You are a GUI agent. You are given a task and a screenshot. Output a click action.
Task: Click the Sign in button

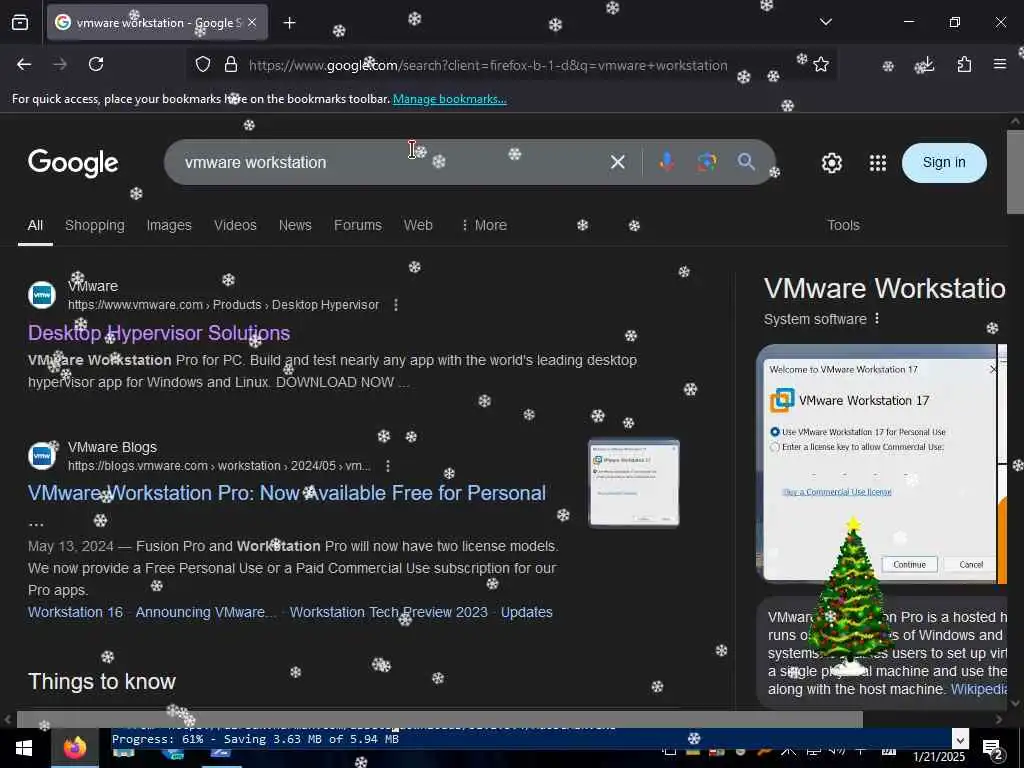coord(944,163)
